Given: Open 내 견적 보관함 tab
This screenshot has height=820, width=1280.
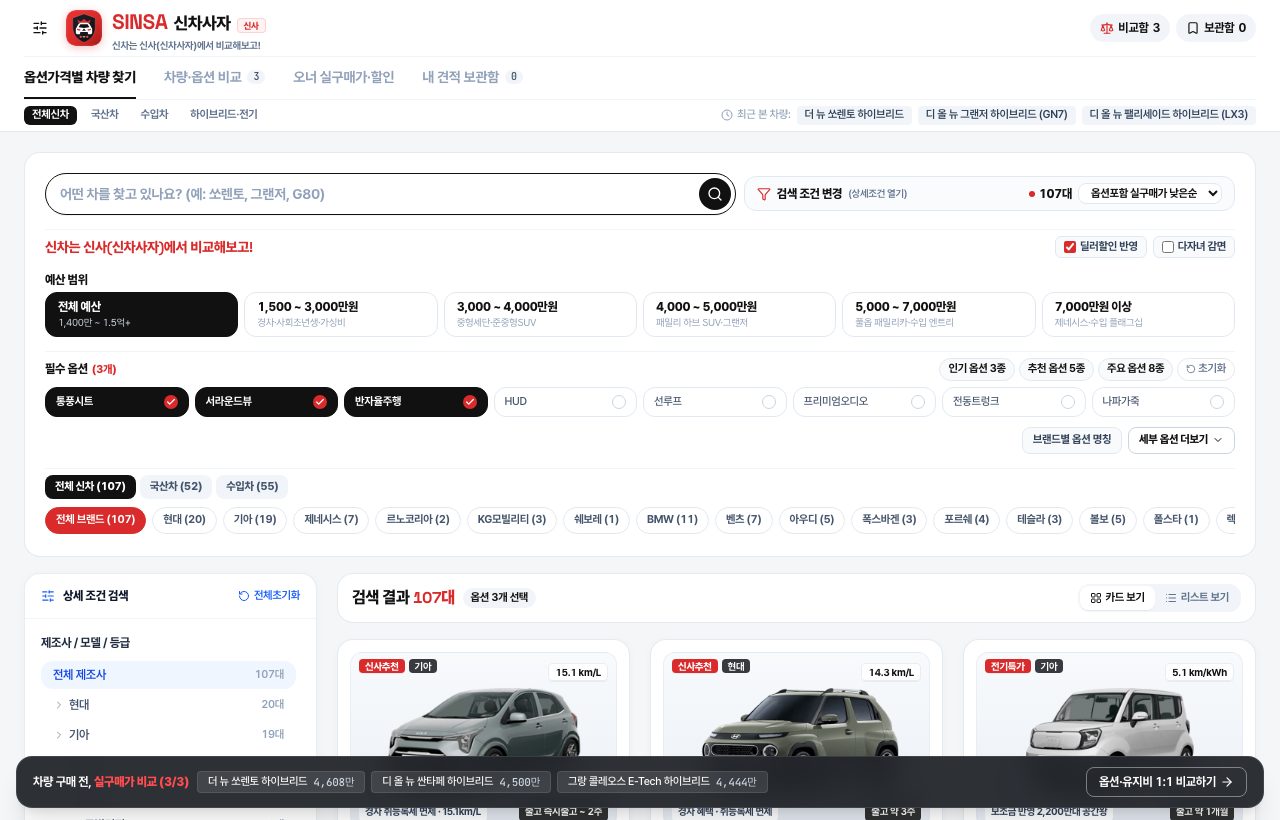Looking at the screenshot, I should click(x=472, y=77).
